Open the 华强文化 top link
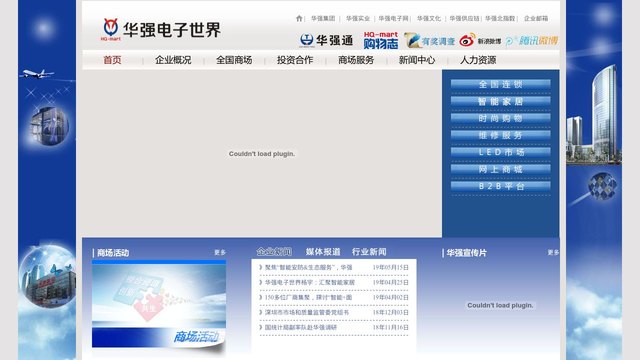Screen dimensions: 640x360 [x=429, y=18]
